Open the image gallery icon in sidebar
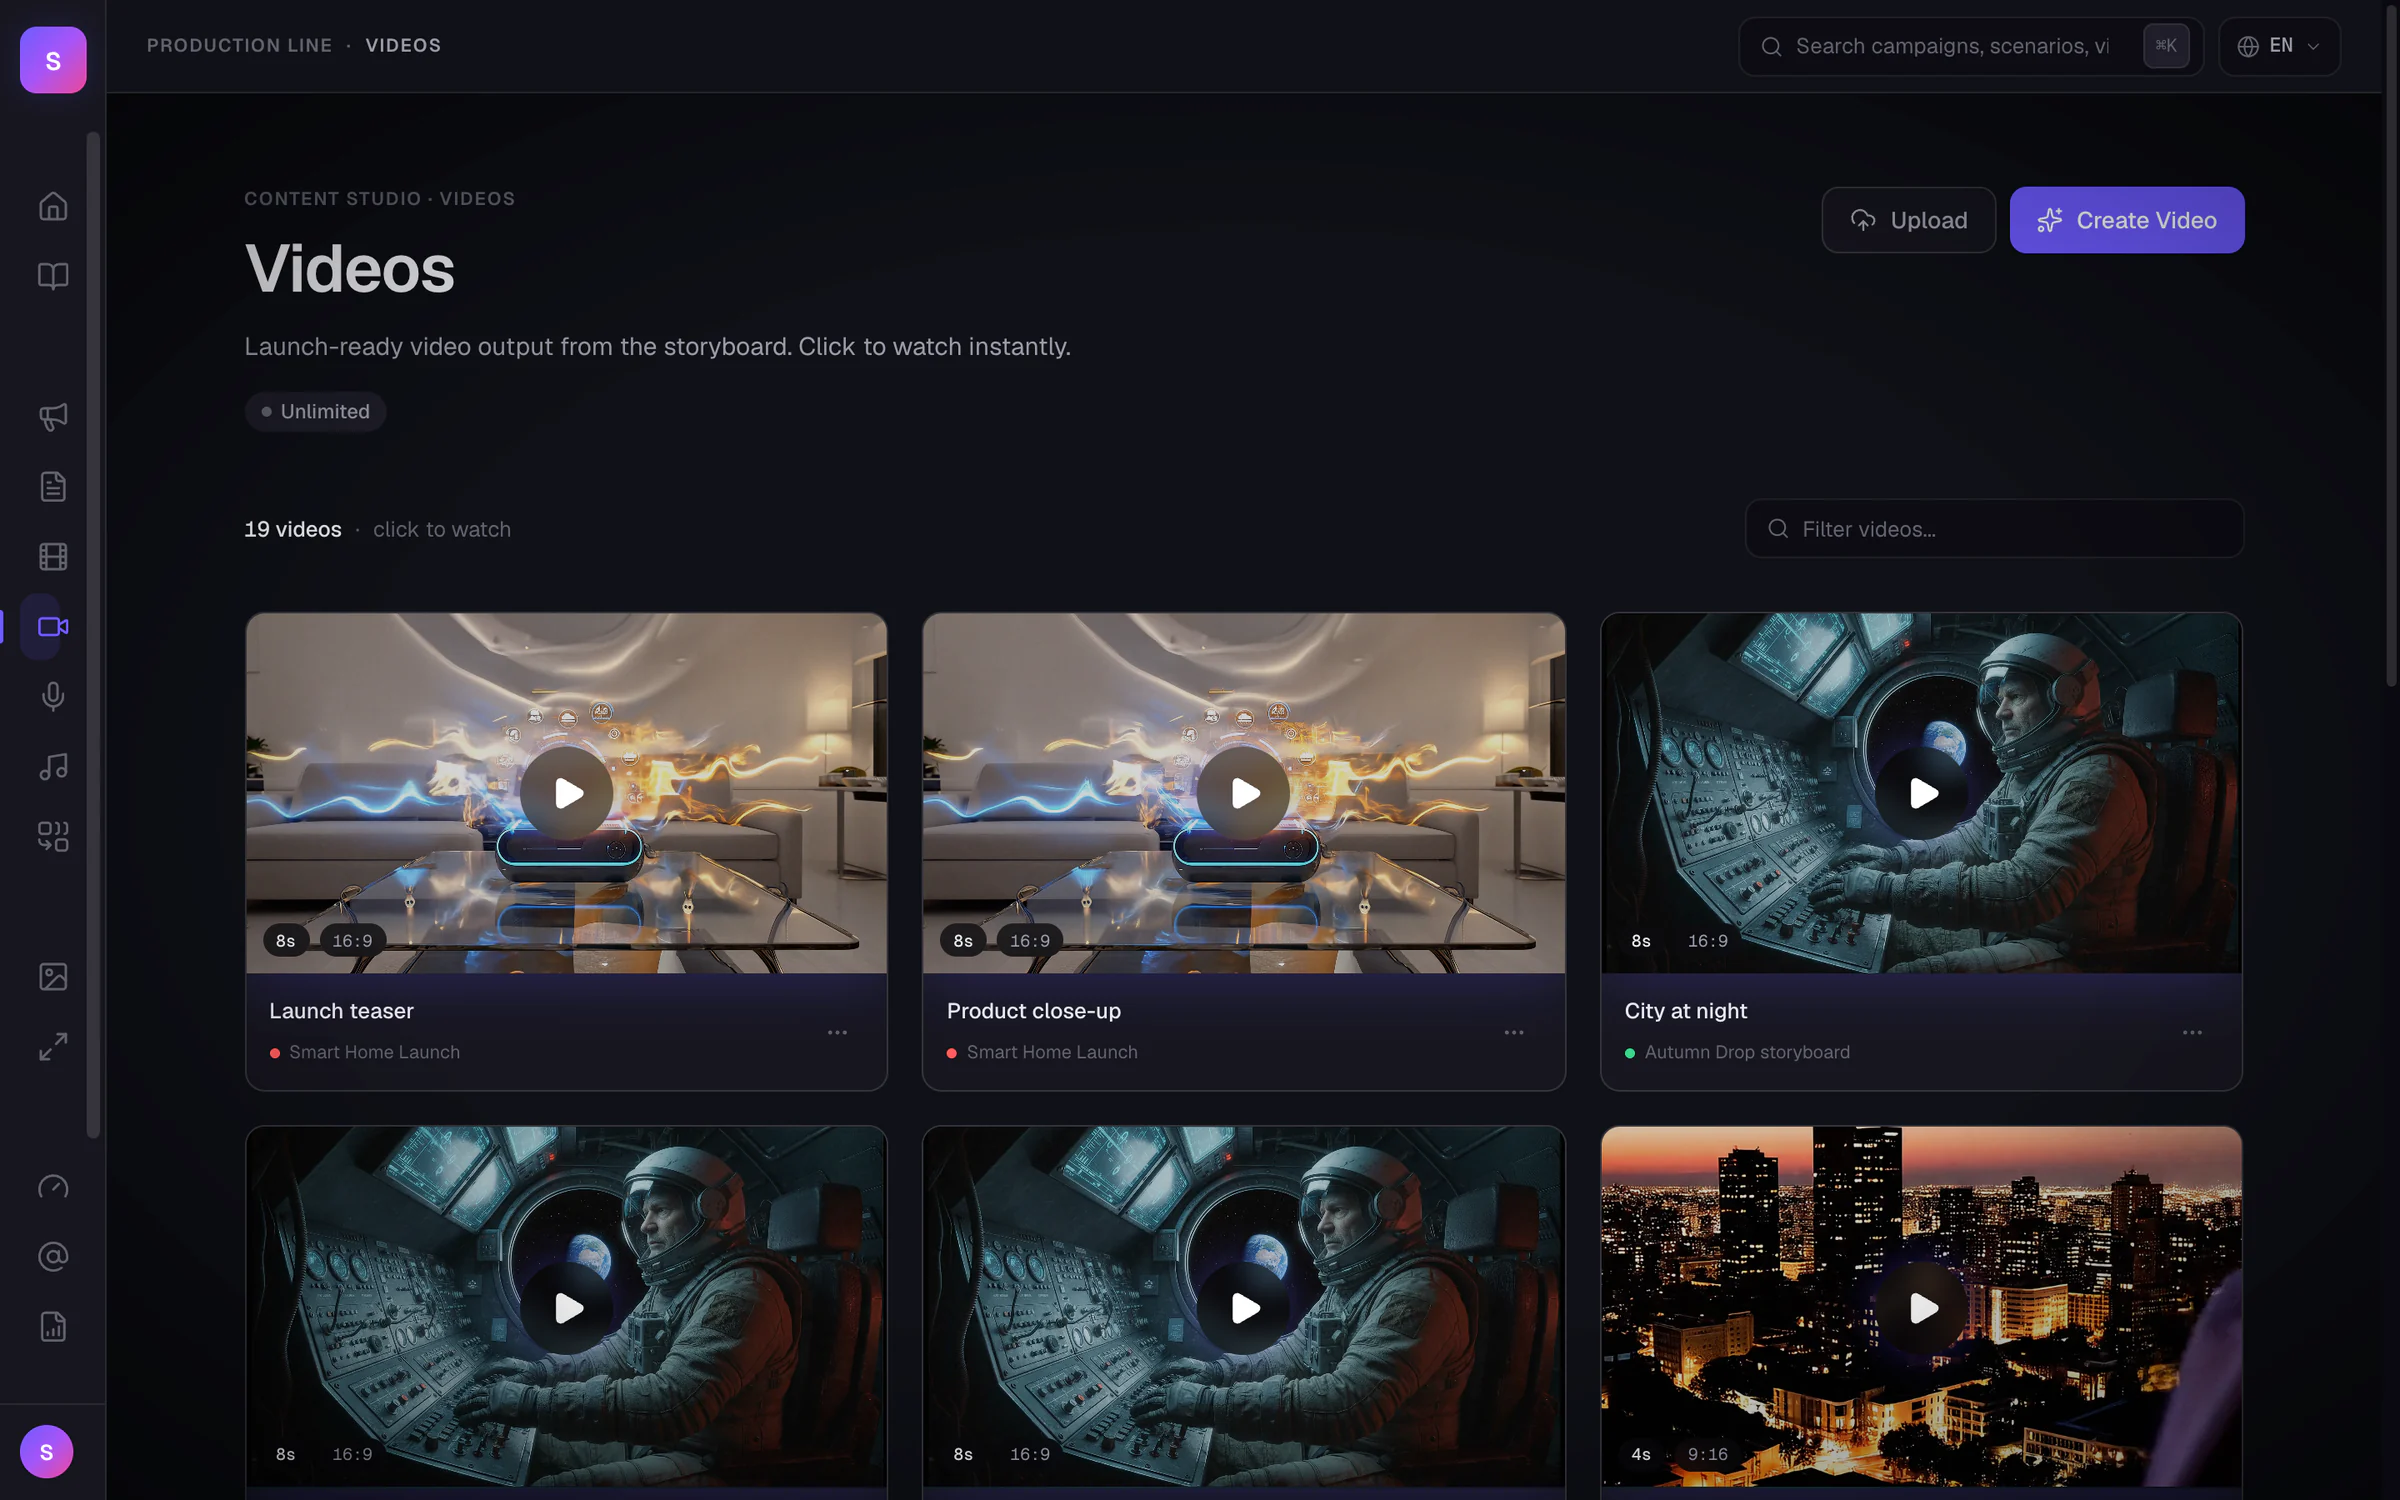Viewport: 2400px width, 1500px height. pos(53,976)
